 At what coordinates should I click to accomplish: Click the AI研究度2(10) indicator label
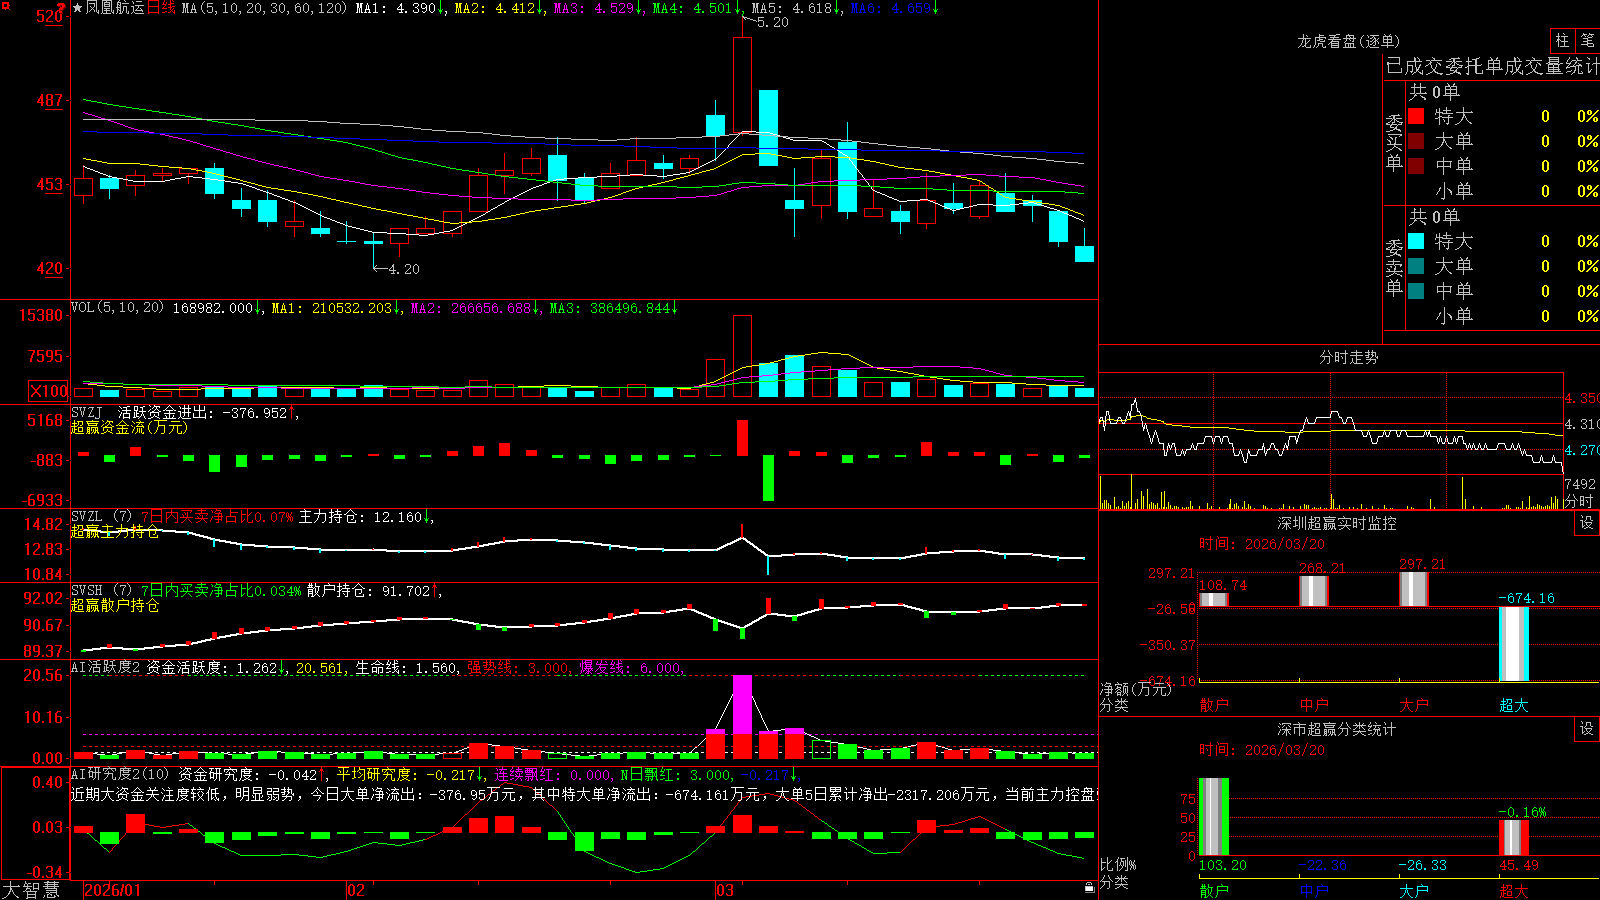pyautogui.click(x=121, y=774)
